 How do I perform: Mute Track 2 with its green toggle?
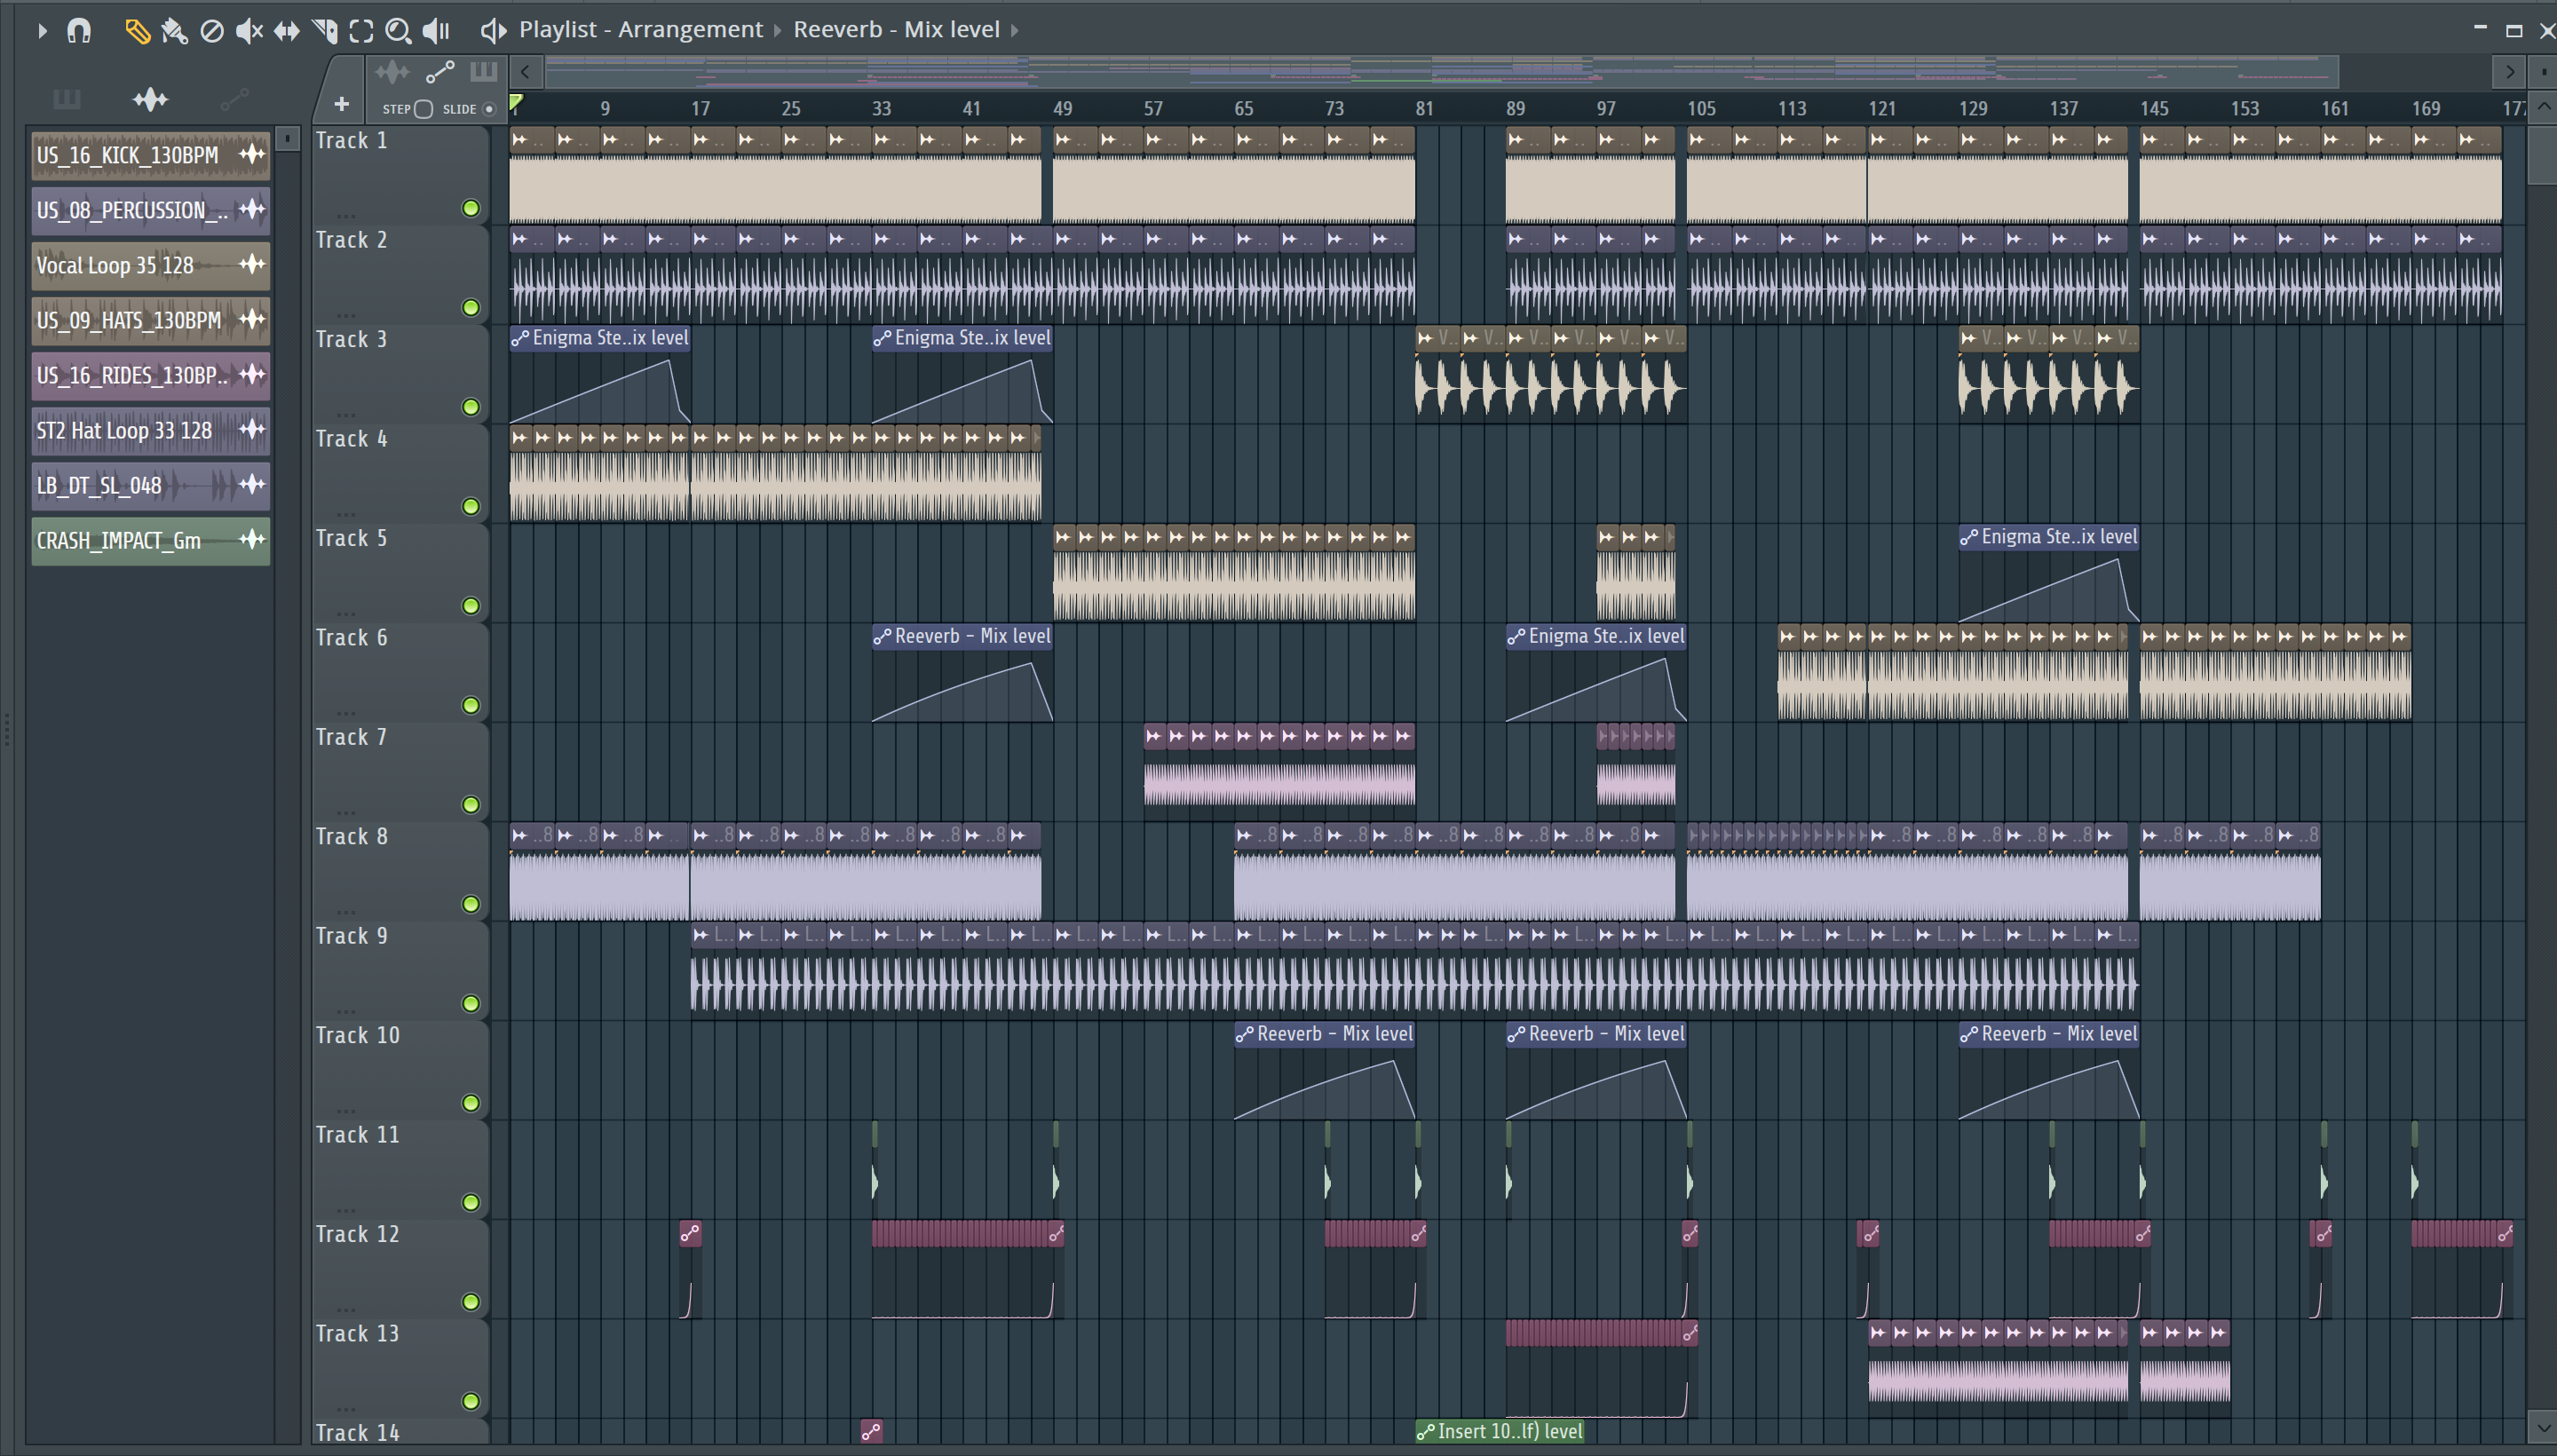470,307
